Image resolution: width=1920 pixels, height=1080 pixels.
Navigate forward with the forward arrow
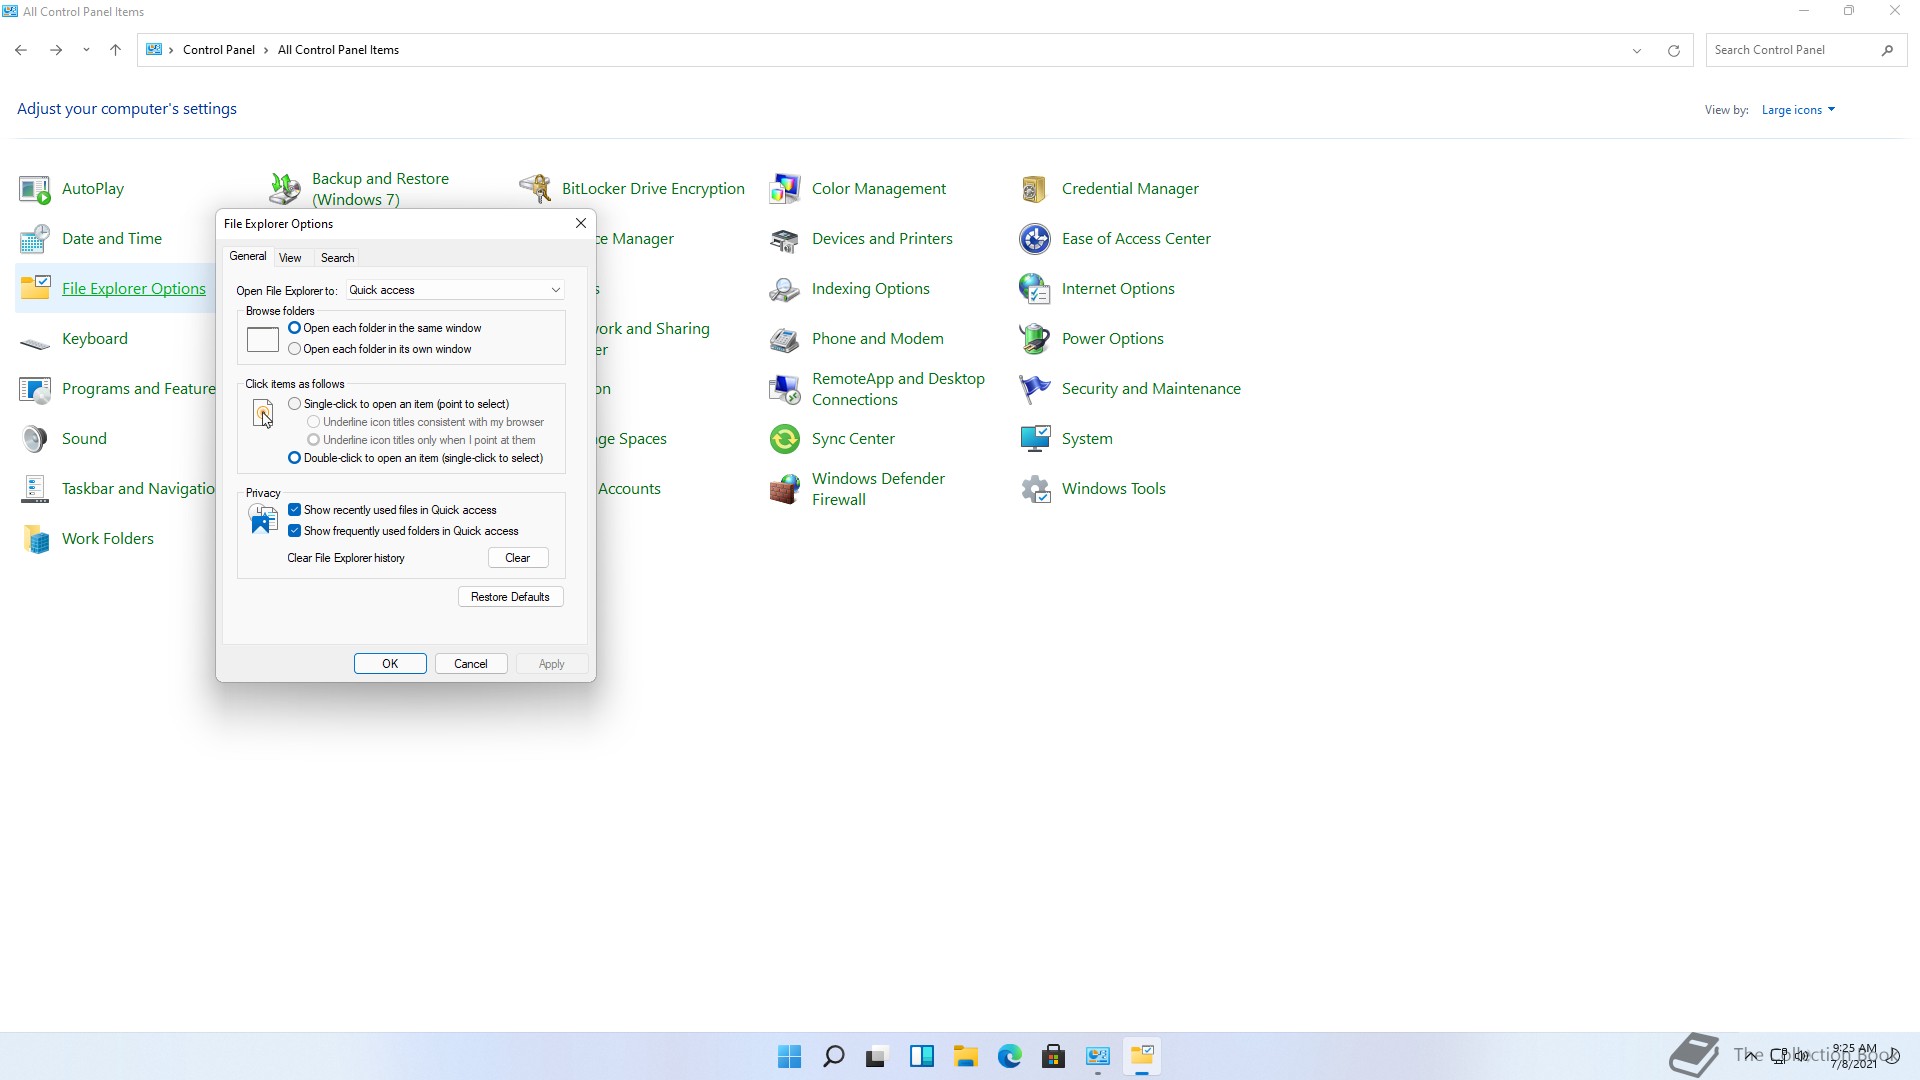pyautogui.click(x=56, y=50)
